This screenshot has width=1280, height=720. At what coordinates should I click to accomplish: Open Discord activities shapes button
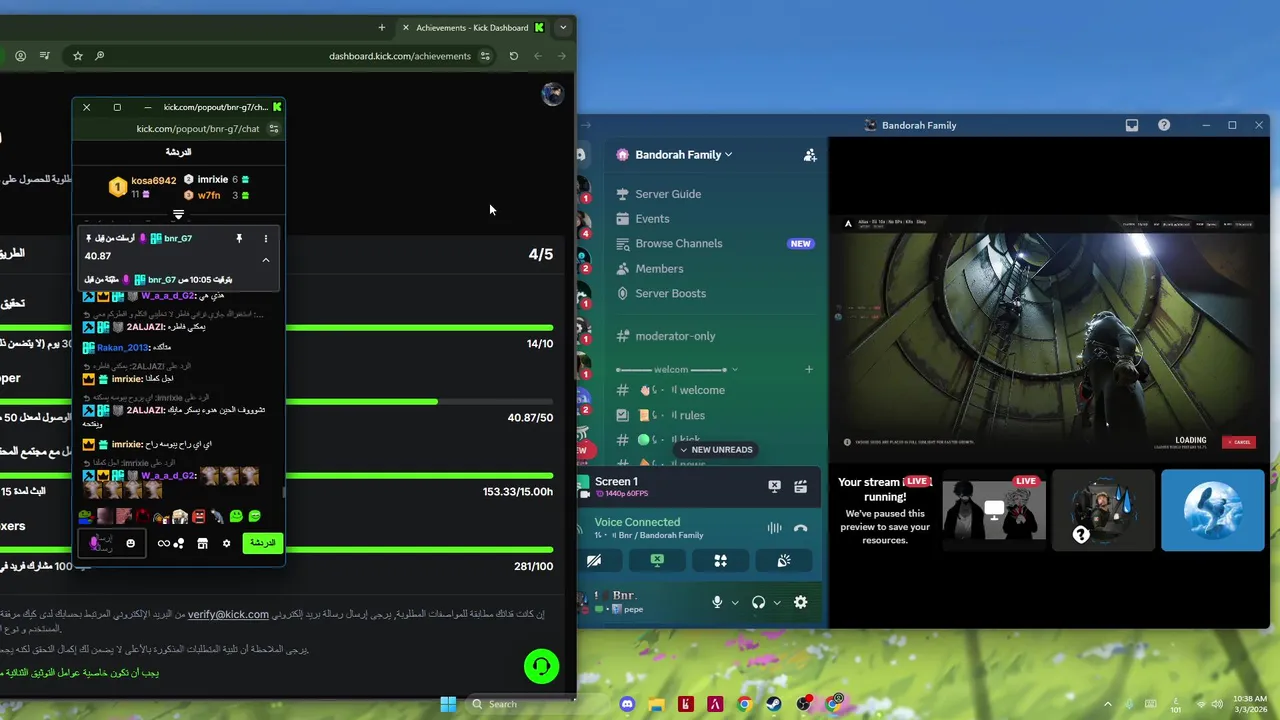point(720,561)
